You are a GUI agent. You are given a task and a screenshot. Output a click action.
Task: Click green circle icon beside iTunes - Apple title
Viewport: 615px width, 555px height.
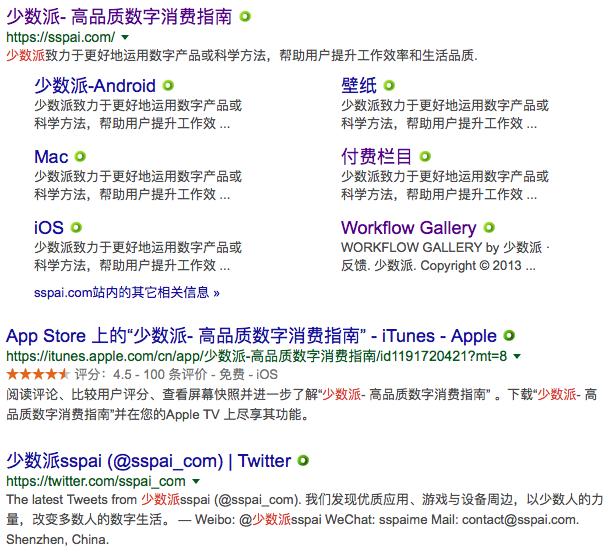[509, 336]
